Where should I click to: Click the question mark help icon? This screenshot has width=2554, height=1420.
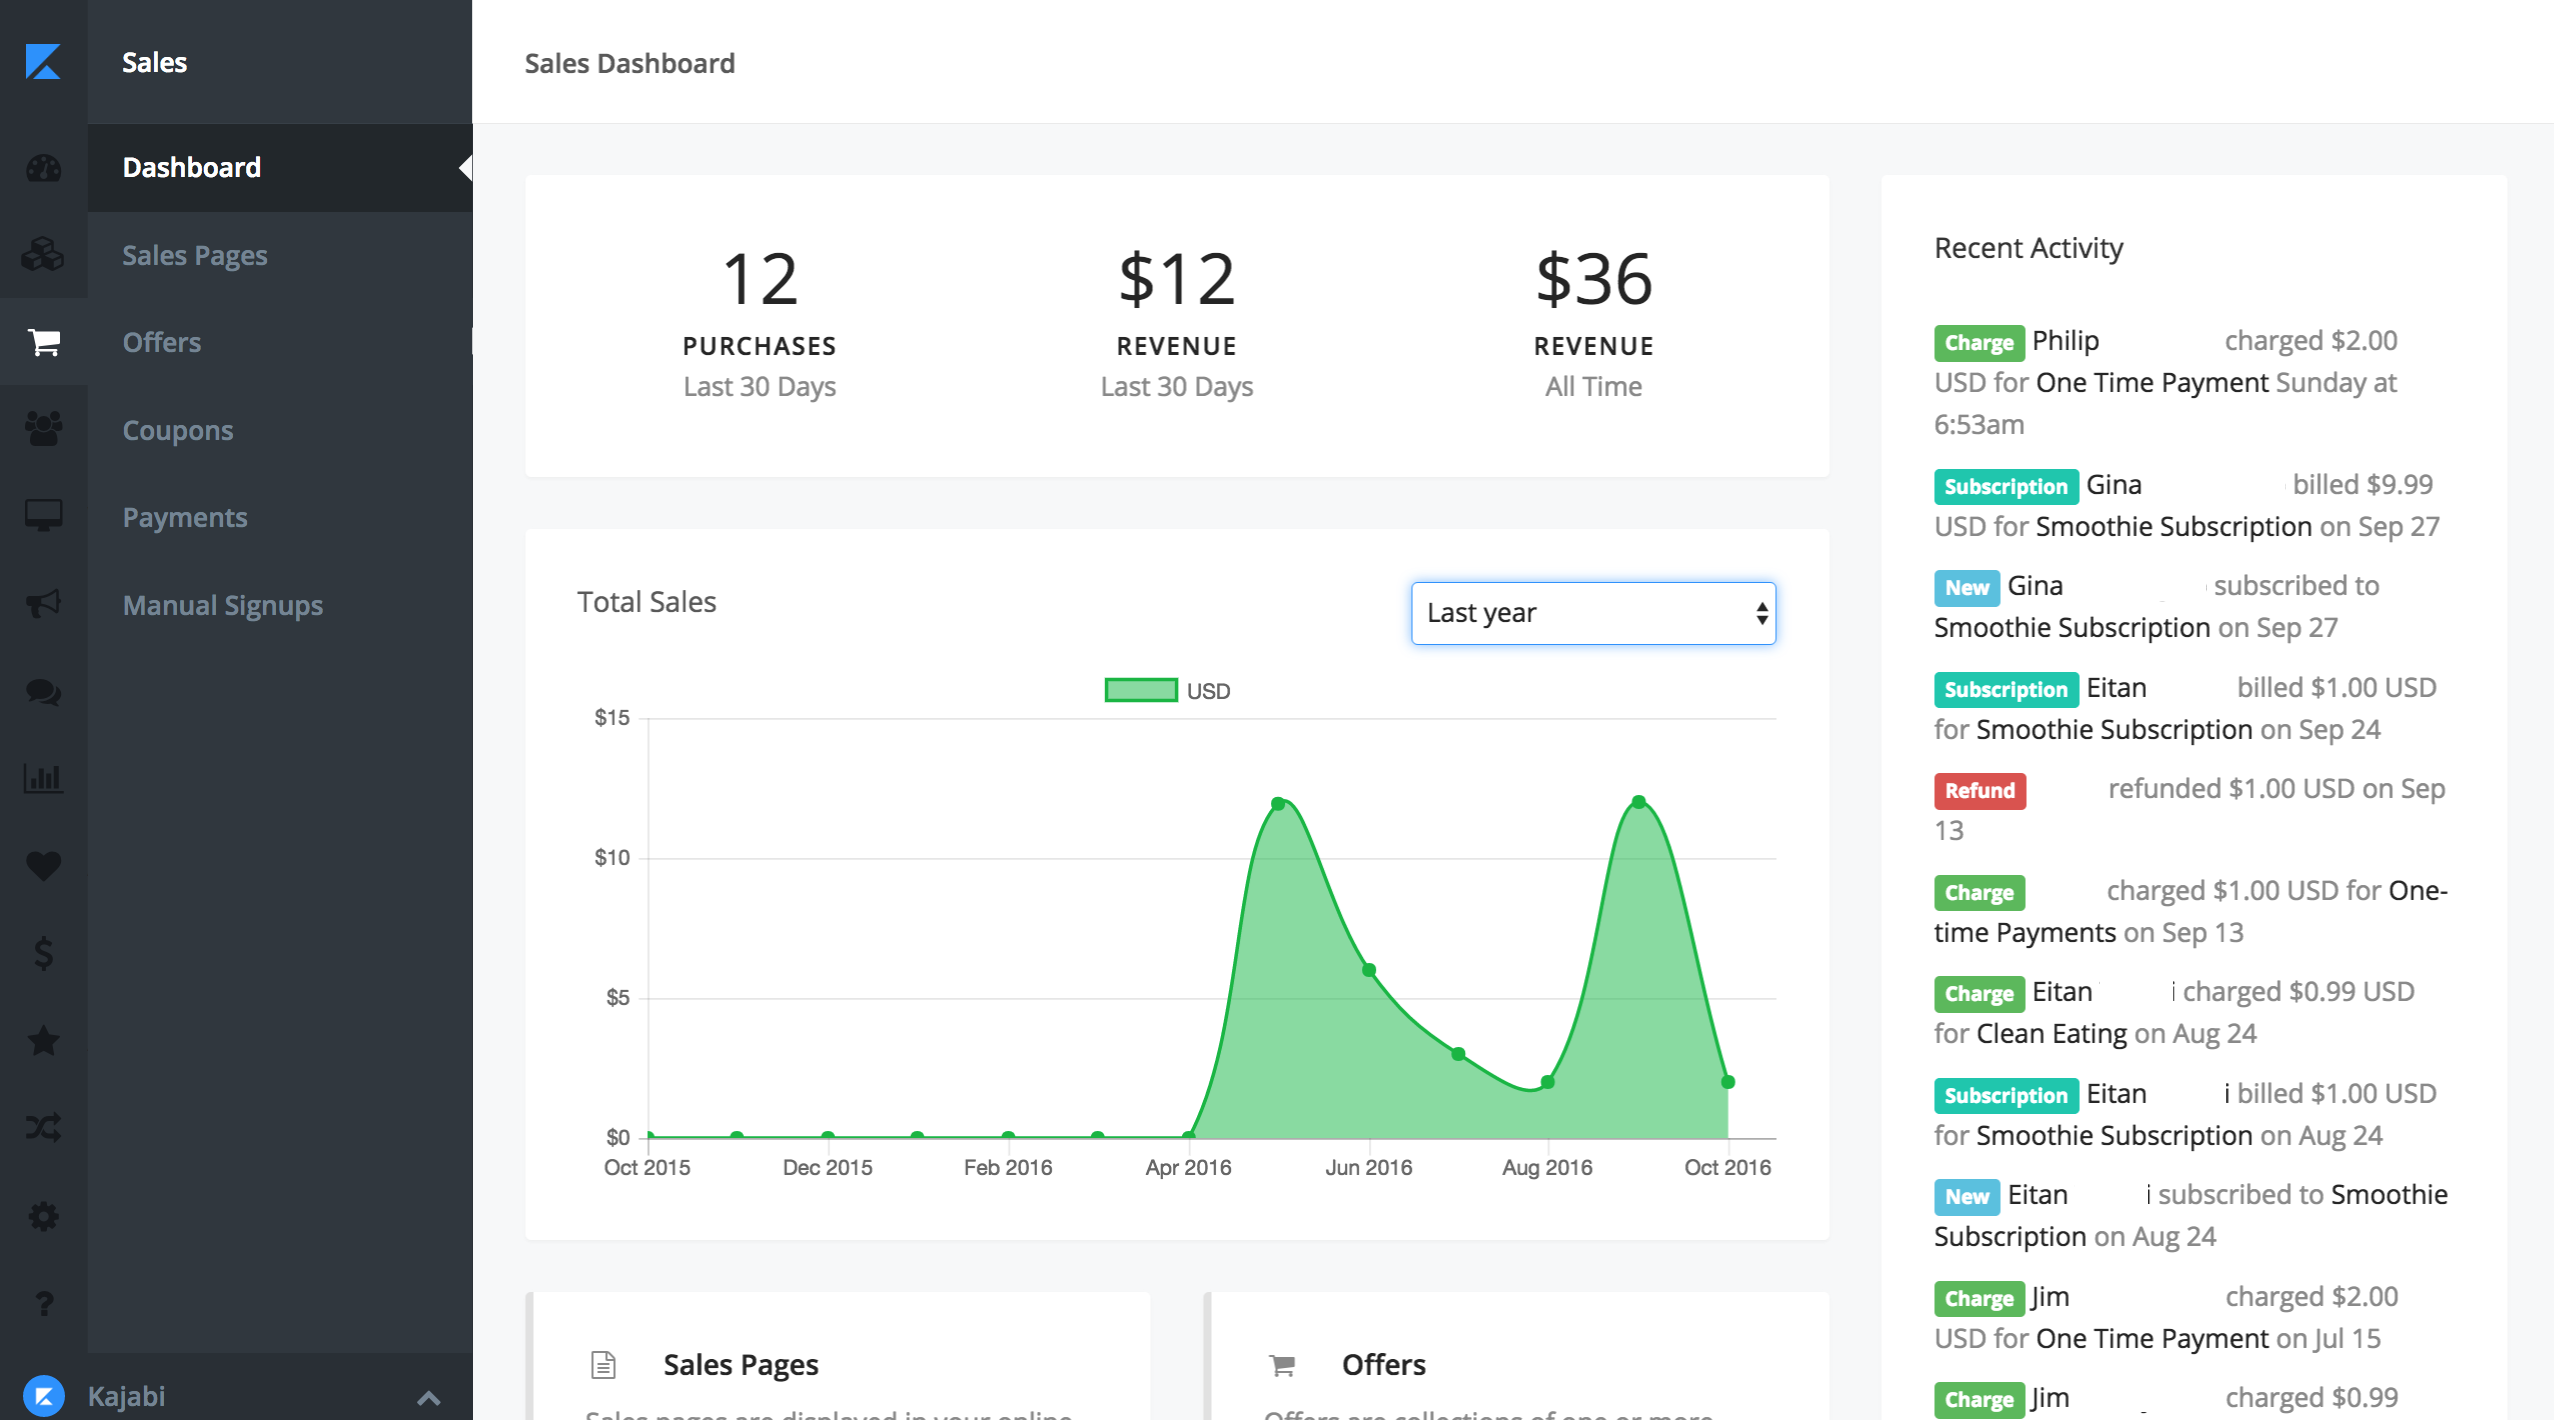43,1303
